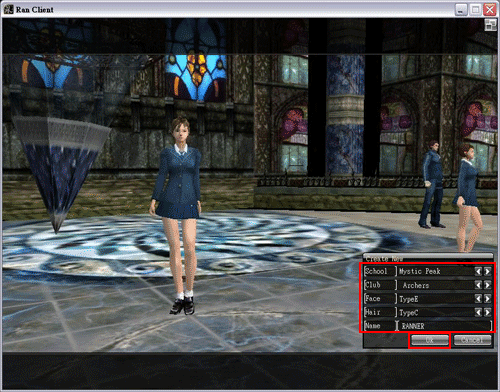The image size is (500, 392).
Task: Switch to the next Club after Archers
Action: [x=487, y=285]
